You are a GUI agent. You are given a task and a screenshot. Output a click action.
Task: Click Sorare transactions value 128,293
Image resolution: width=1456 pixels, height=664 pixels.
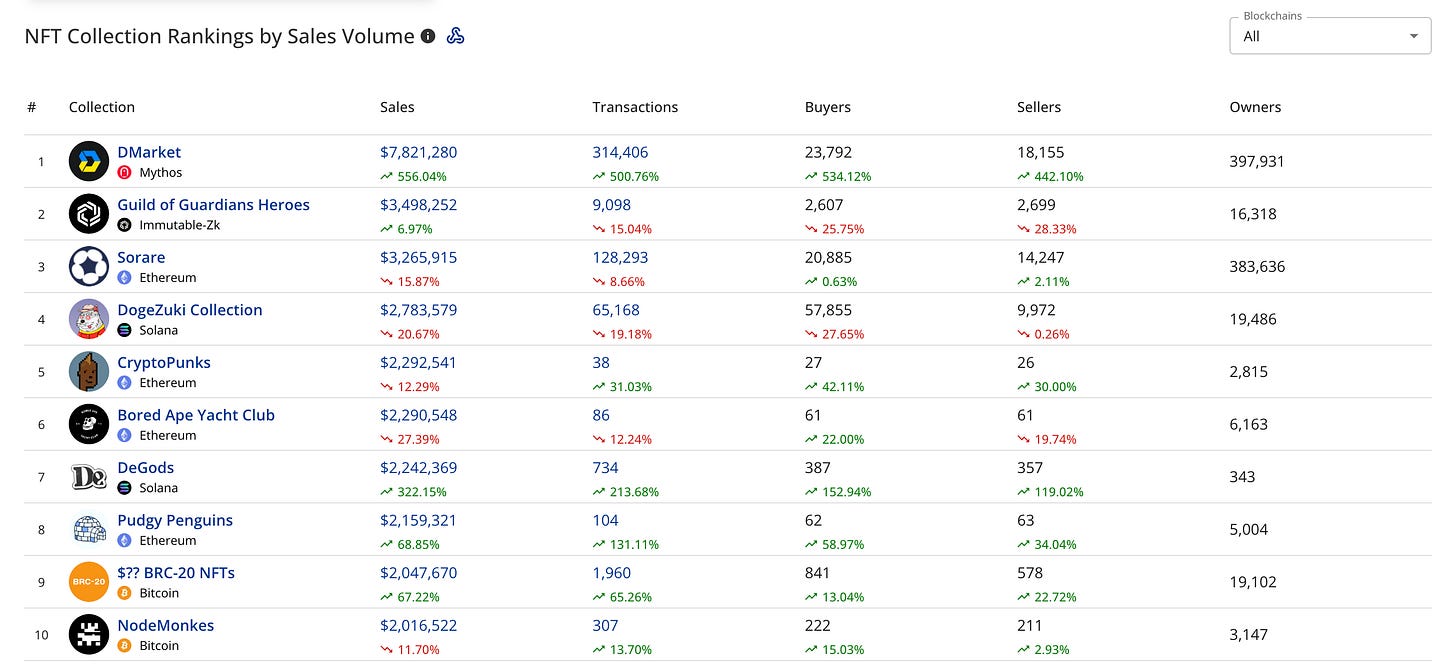click(620, 257)
